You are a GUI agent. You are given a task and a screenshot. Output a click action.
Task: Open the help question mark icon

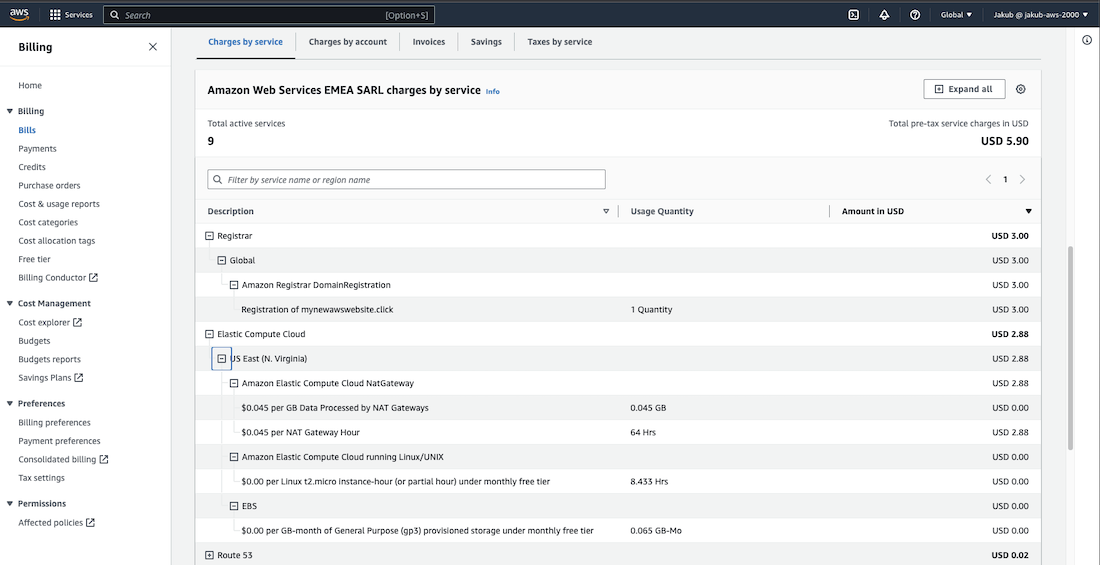[915, 15]
